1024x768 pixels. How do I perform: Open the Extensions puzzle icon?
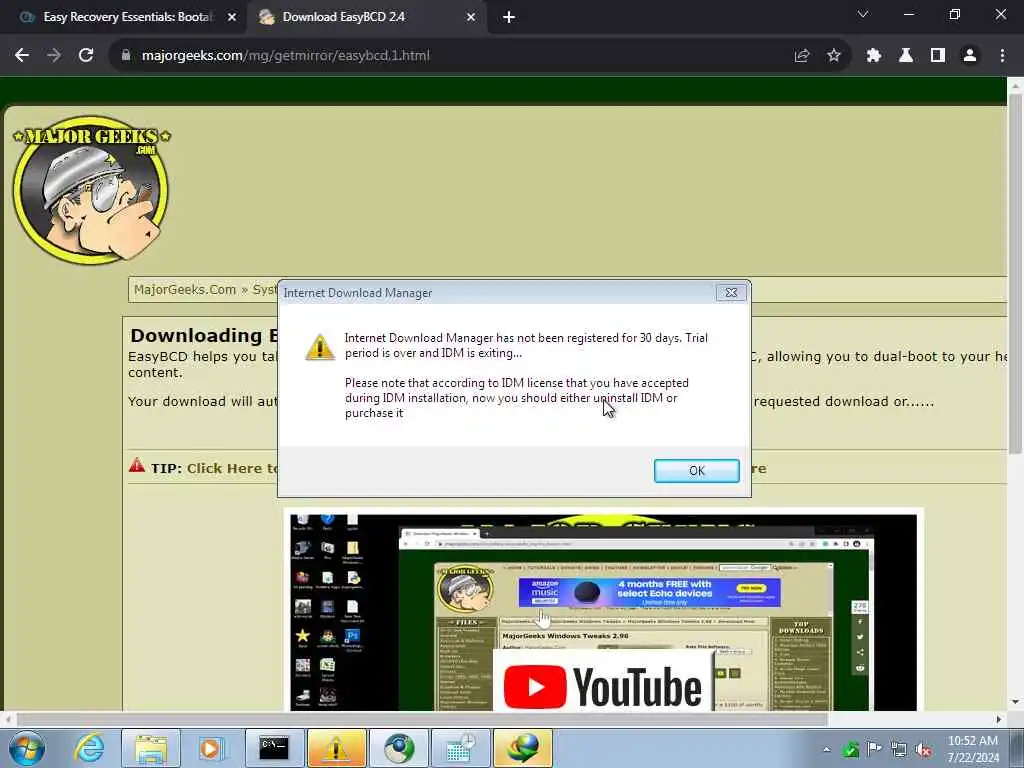(x=874, y=56)
